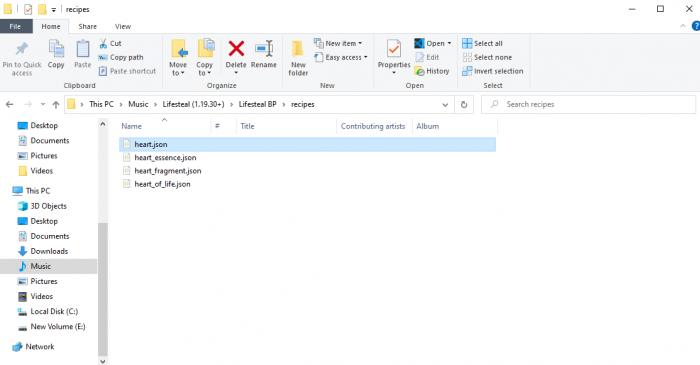Screen dimensions: 700x365
Task: Invert selection of files
Action: coord(492,71)
